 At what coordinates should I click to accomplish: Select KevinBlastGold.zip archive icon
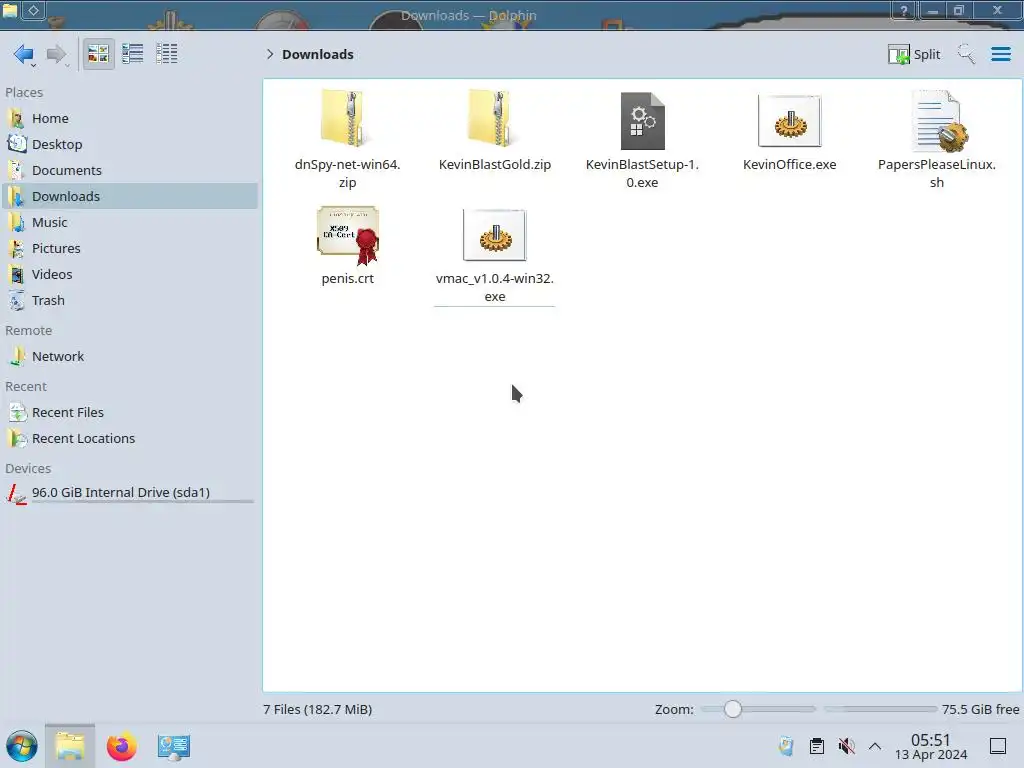(x=494, y=119)
